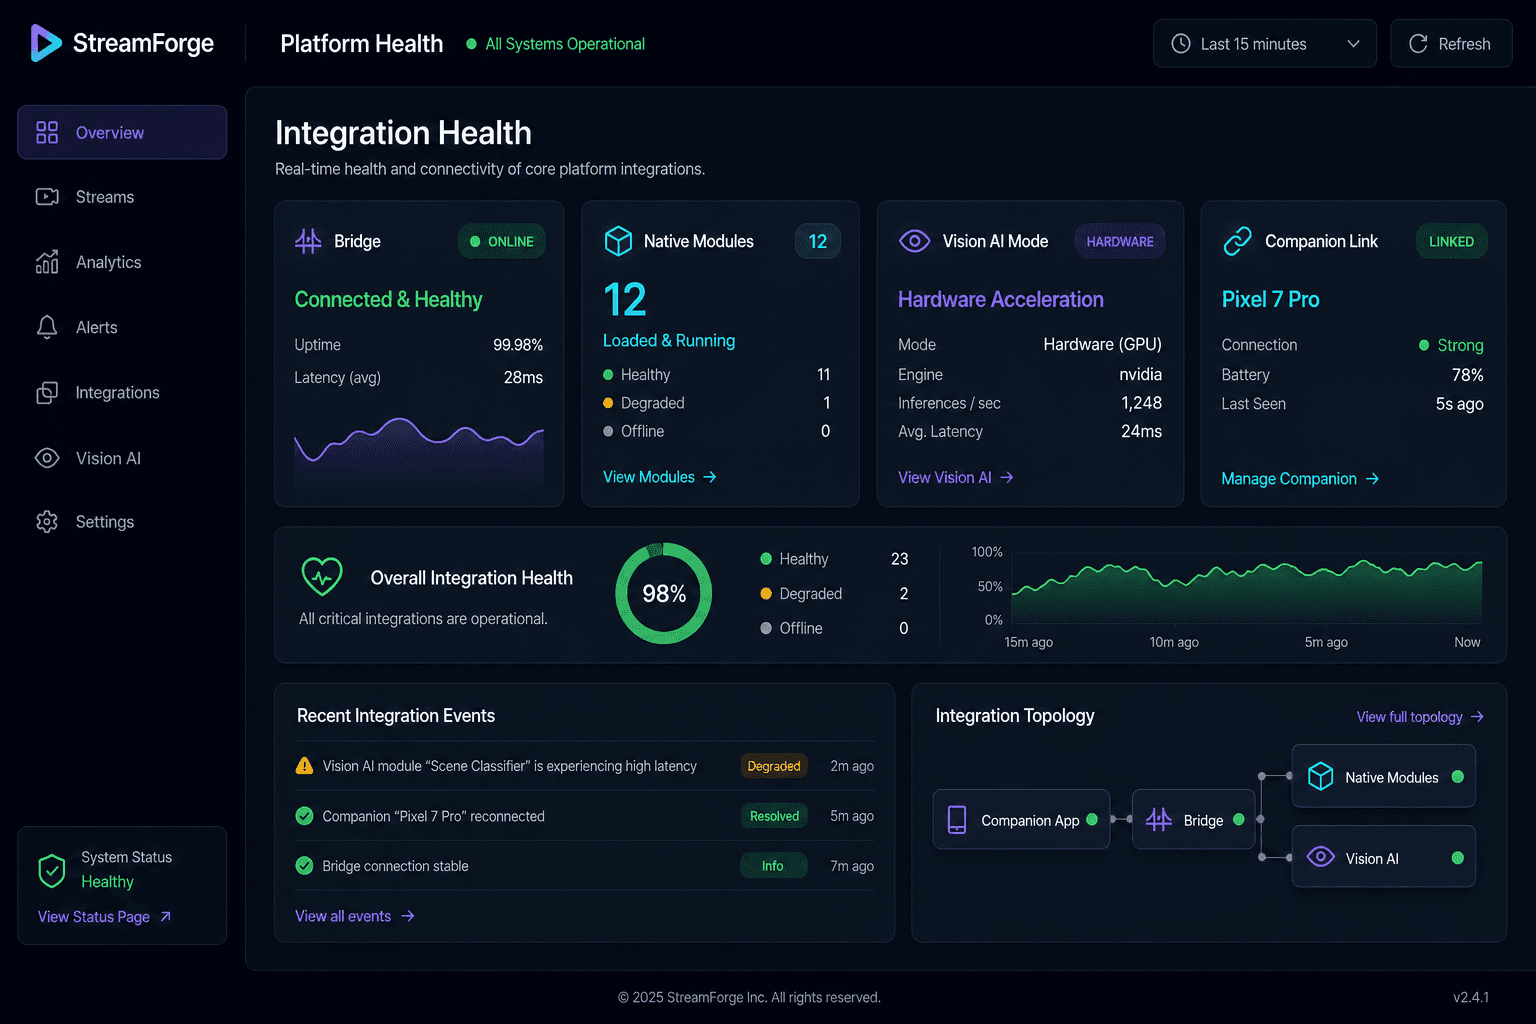Select the Native Modules topology node
This screenshot has height=1024, width=1536.
[1384, 777]
